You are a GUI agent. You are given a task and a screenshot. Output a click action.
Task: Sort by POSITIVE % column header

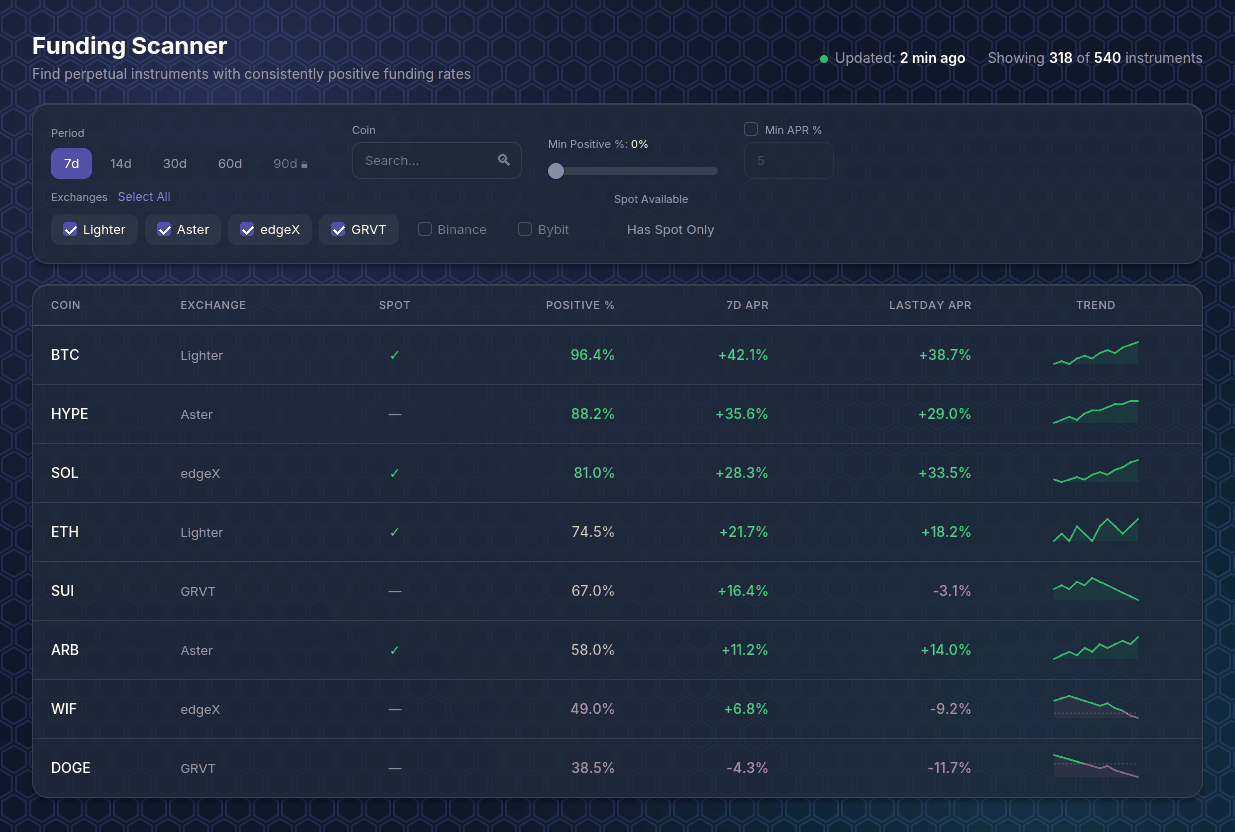click(x=580, y=305)
